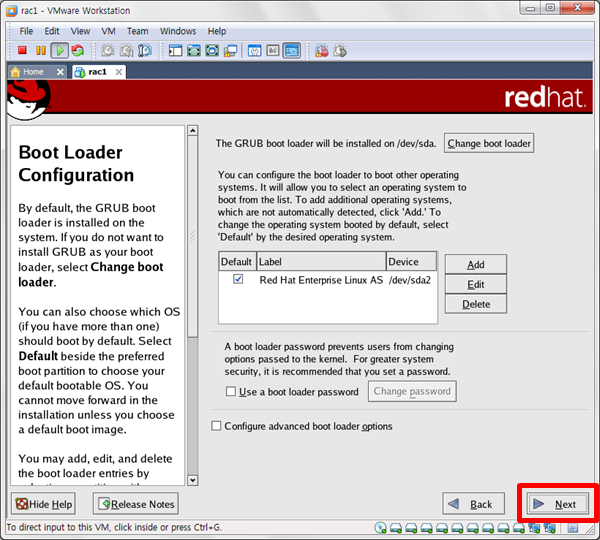Take a snapshot using the camera-clock icon
The image size is (600, 540).
[x=108, y=50]
